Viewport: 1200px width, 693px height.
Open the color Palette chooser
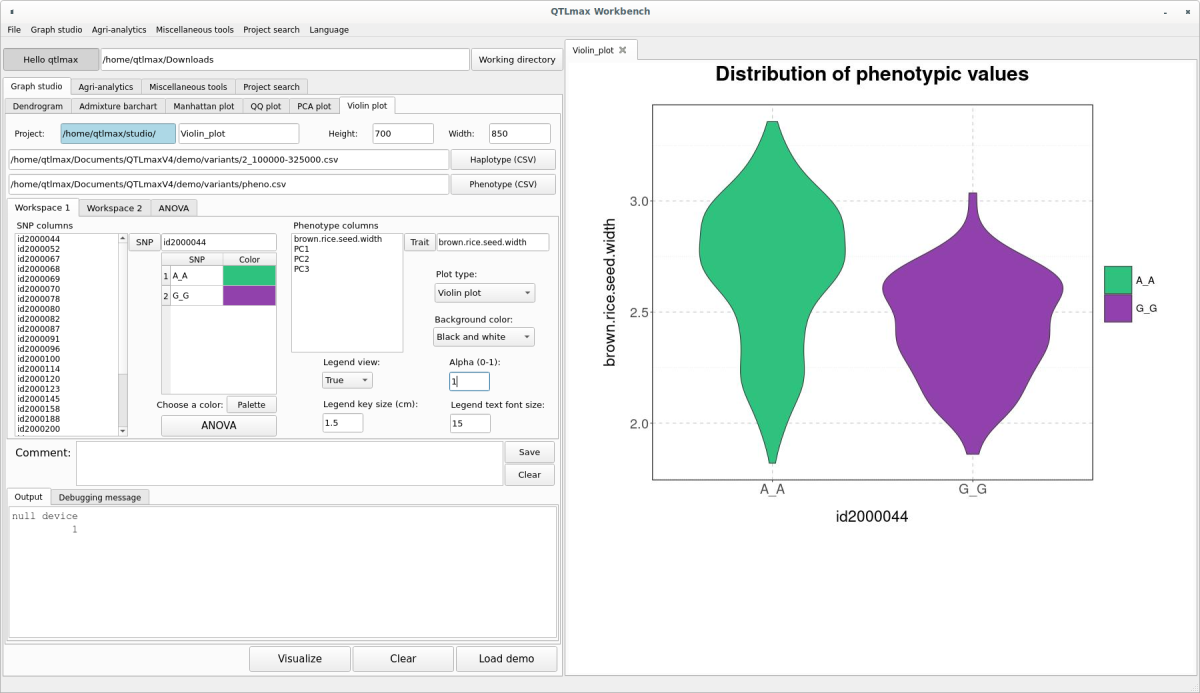click(251, 405)
